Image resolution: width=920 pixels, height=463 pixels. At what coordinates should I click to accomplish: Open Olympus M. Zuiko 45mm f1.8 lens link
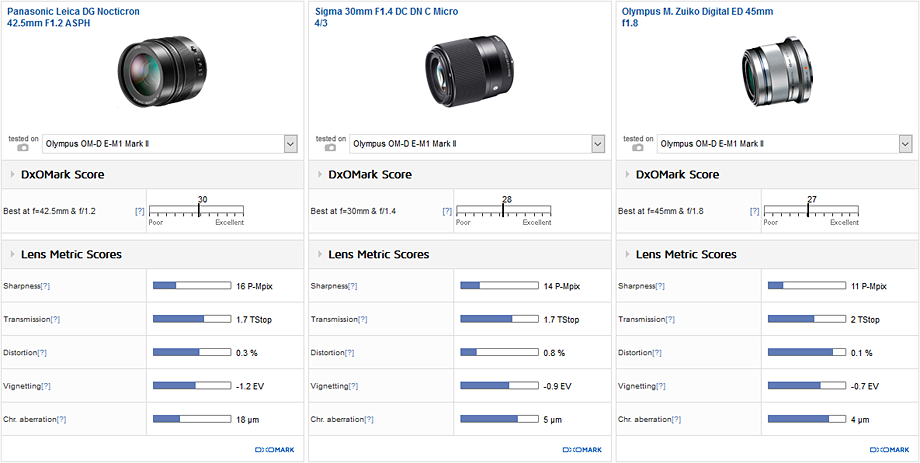698,18
